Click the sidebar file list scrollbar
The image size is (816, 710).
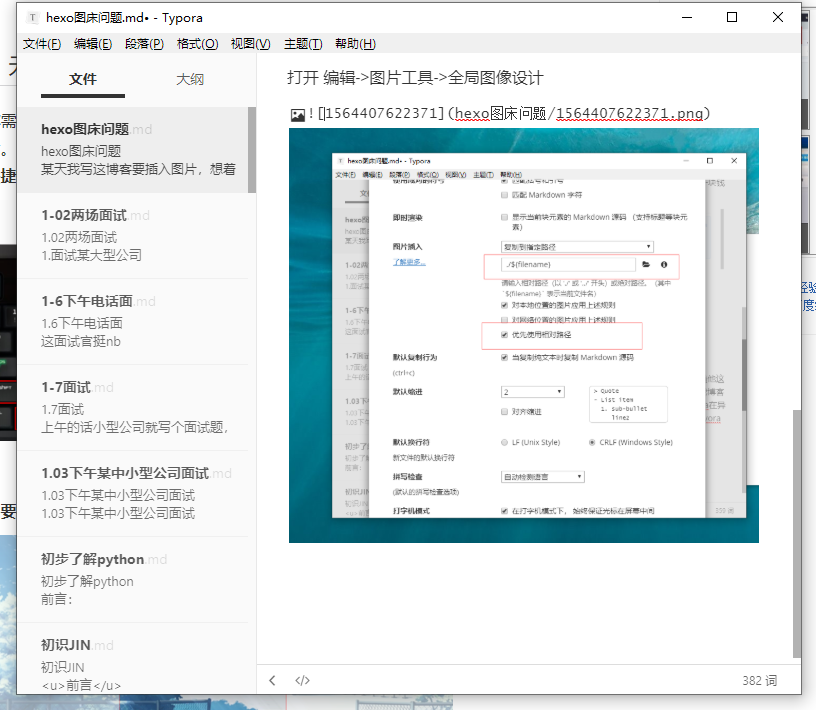click(x=252, y=150)
